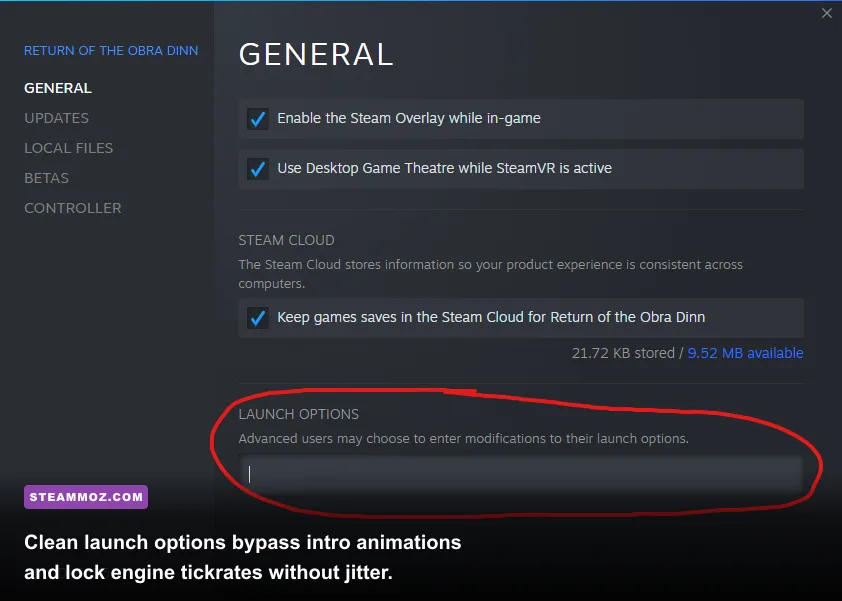Switch to the Updates tab
Screen dimensions: 842x601
coord(56,118)
